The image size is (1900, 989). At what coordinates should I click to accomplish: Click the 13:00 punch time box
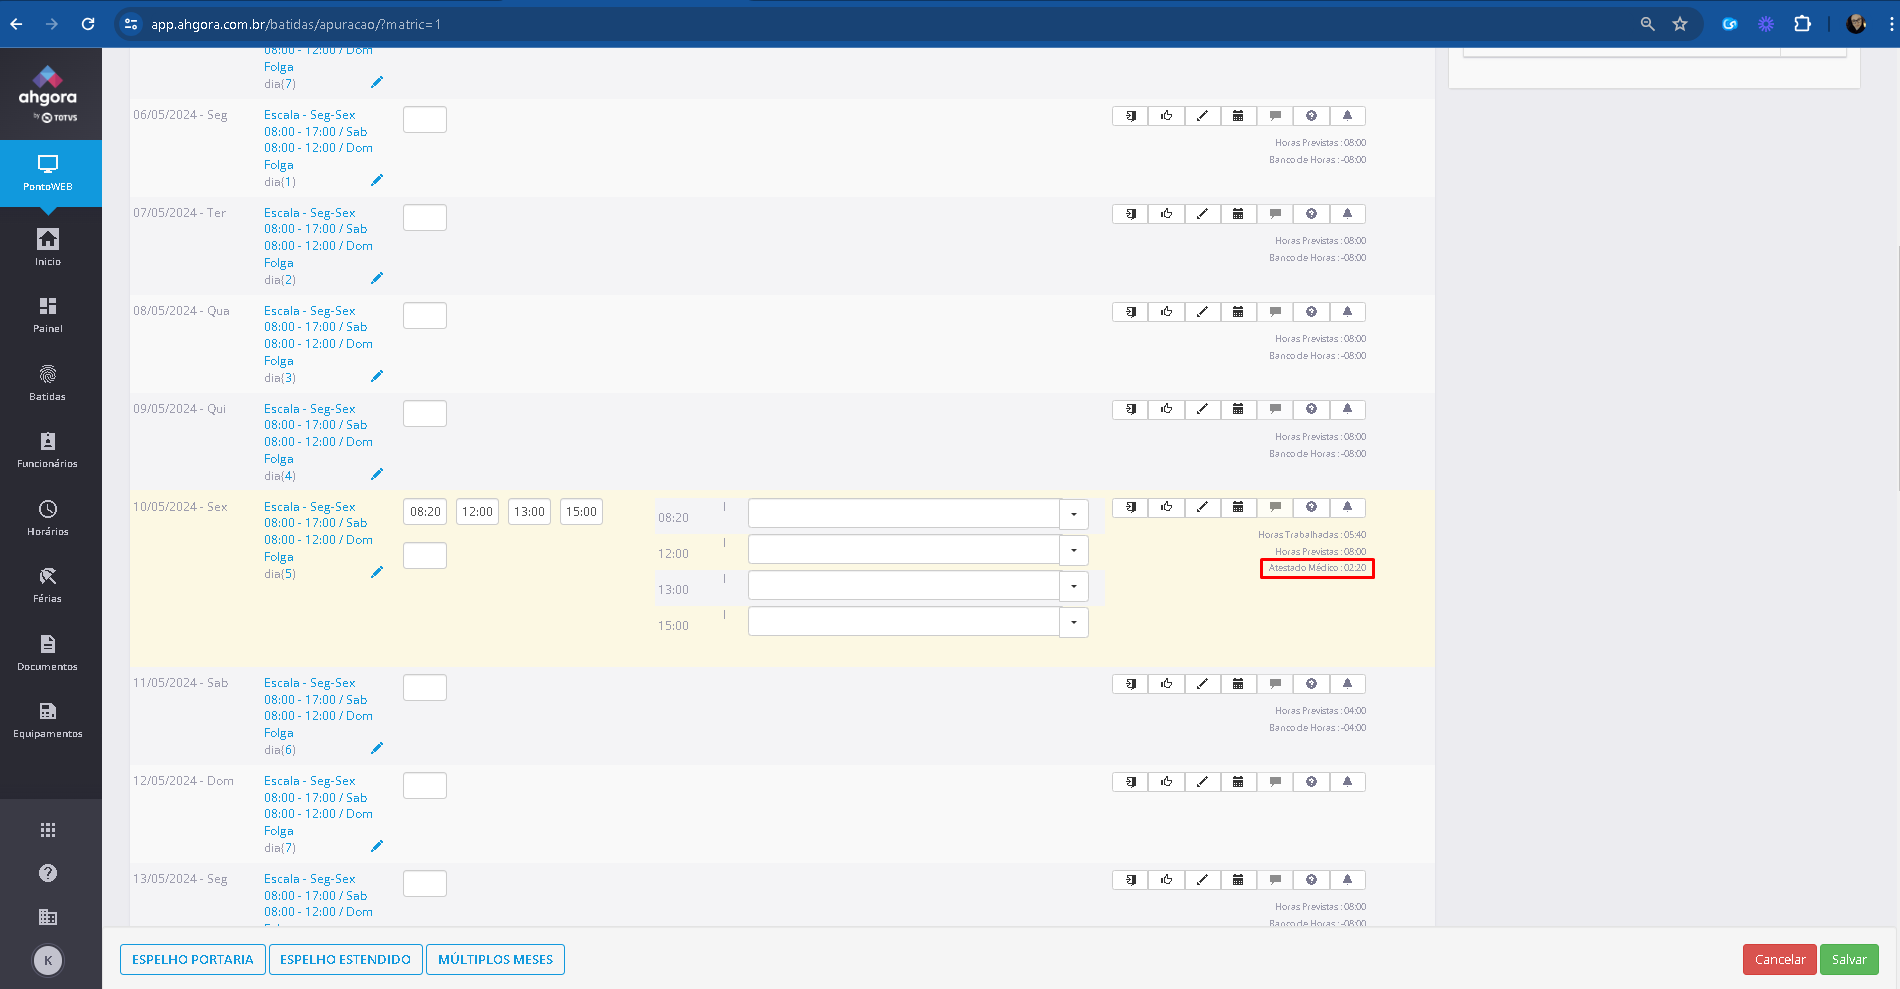pos(529,512)
